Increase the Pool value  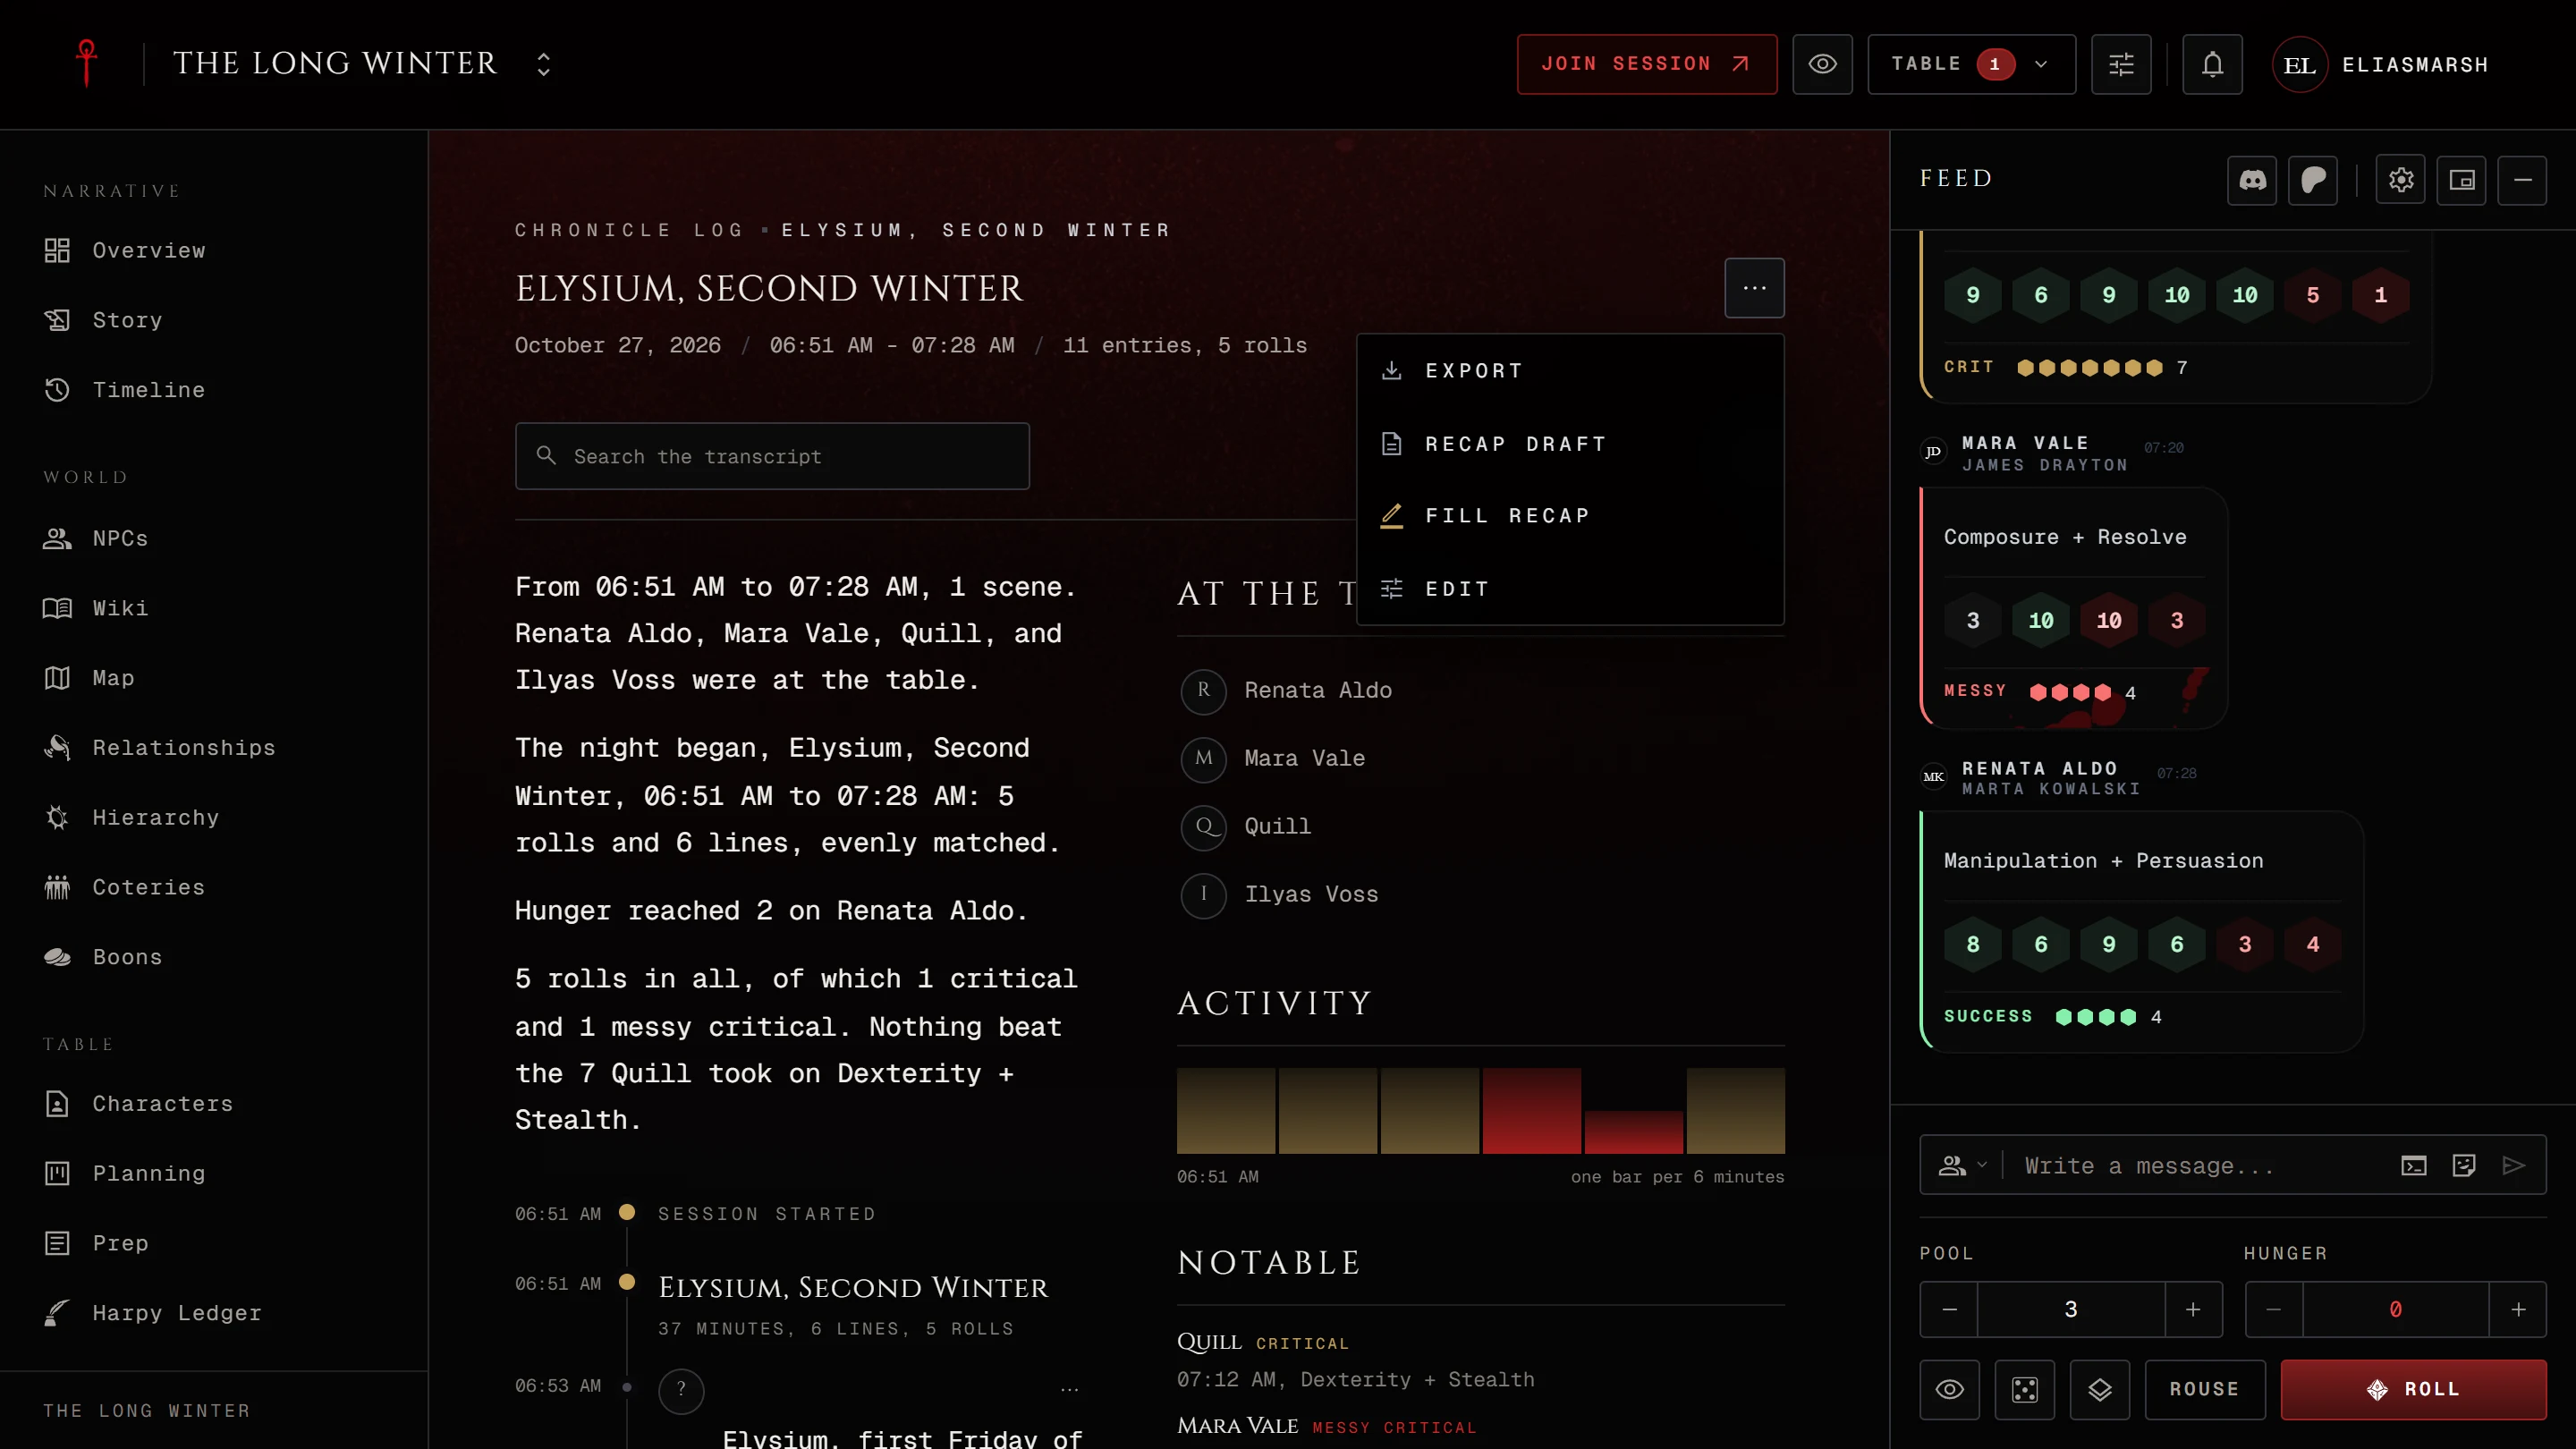tap(2193, 1310)
